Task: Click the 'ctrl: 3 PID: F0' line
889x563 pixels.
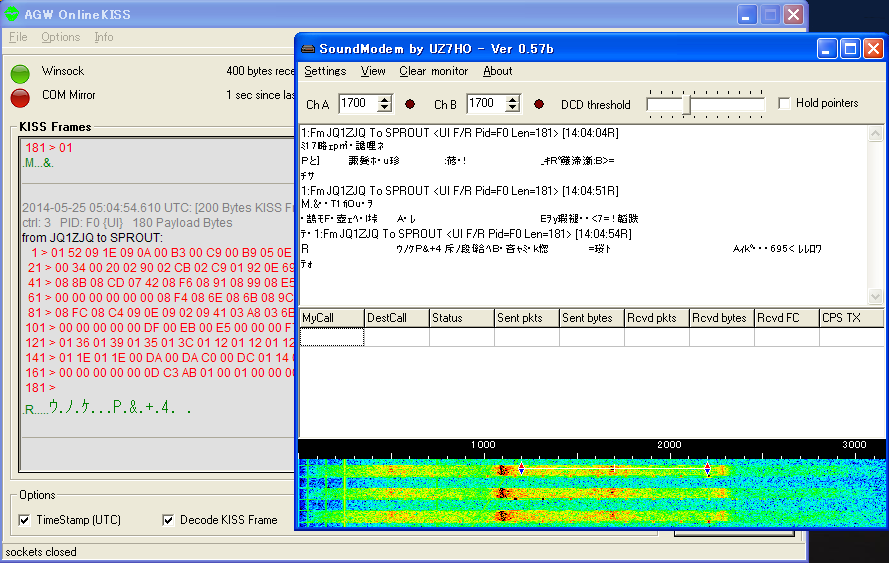Action: coord(127,223)
